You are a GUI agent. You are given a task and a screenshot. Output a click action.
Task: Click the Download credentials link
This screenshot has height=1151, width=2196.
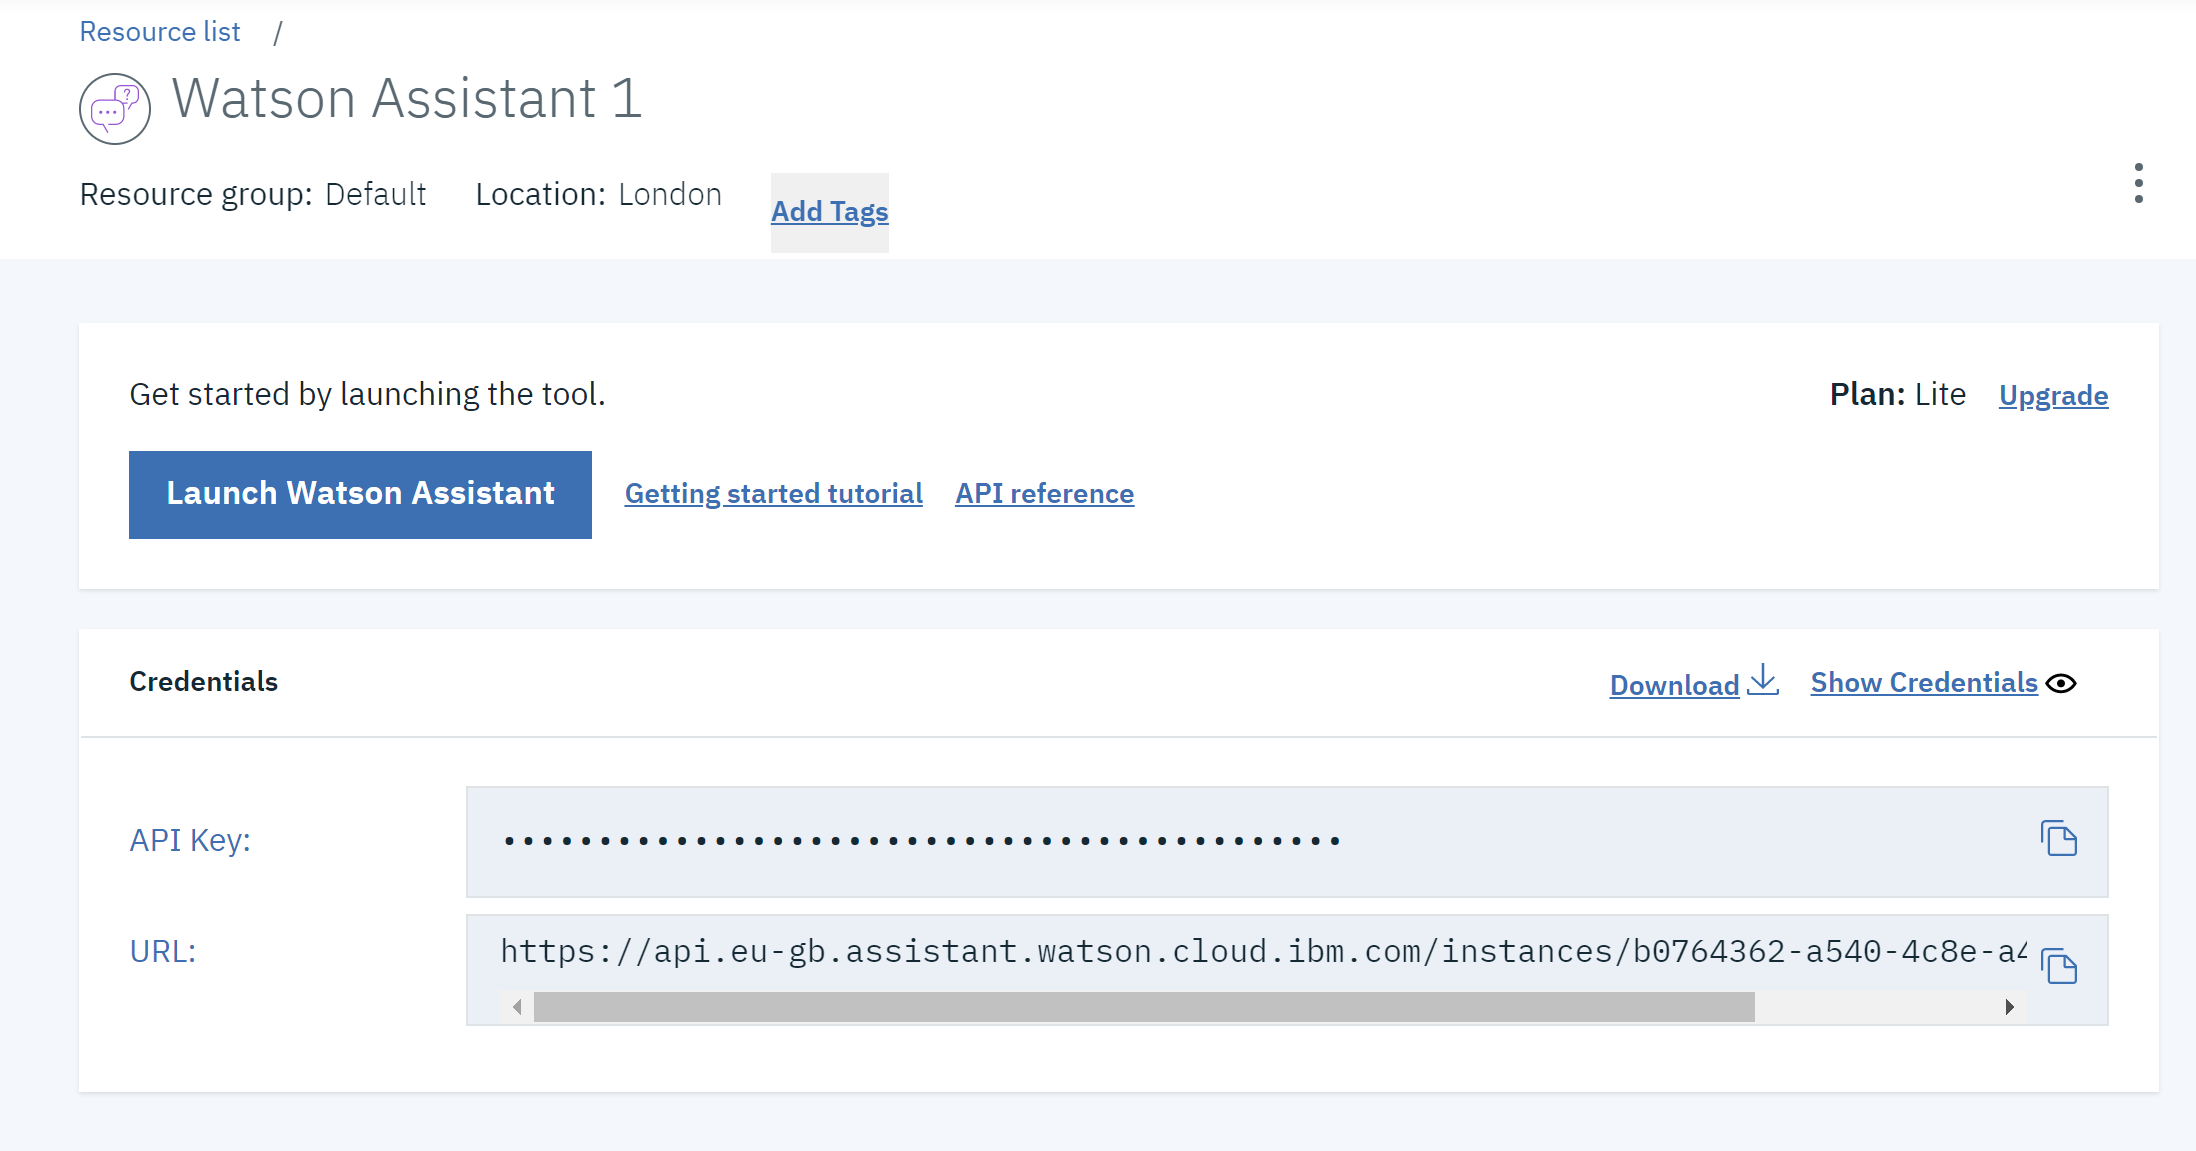[1675, 685]
